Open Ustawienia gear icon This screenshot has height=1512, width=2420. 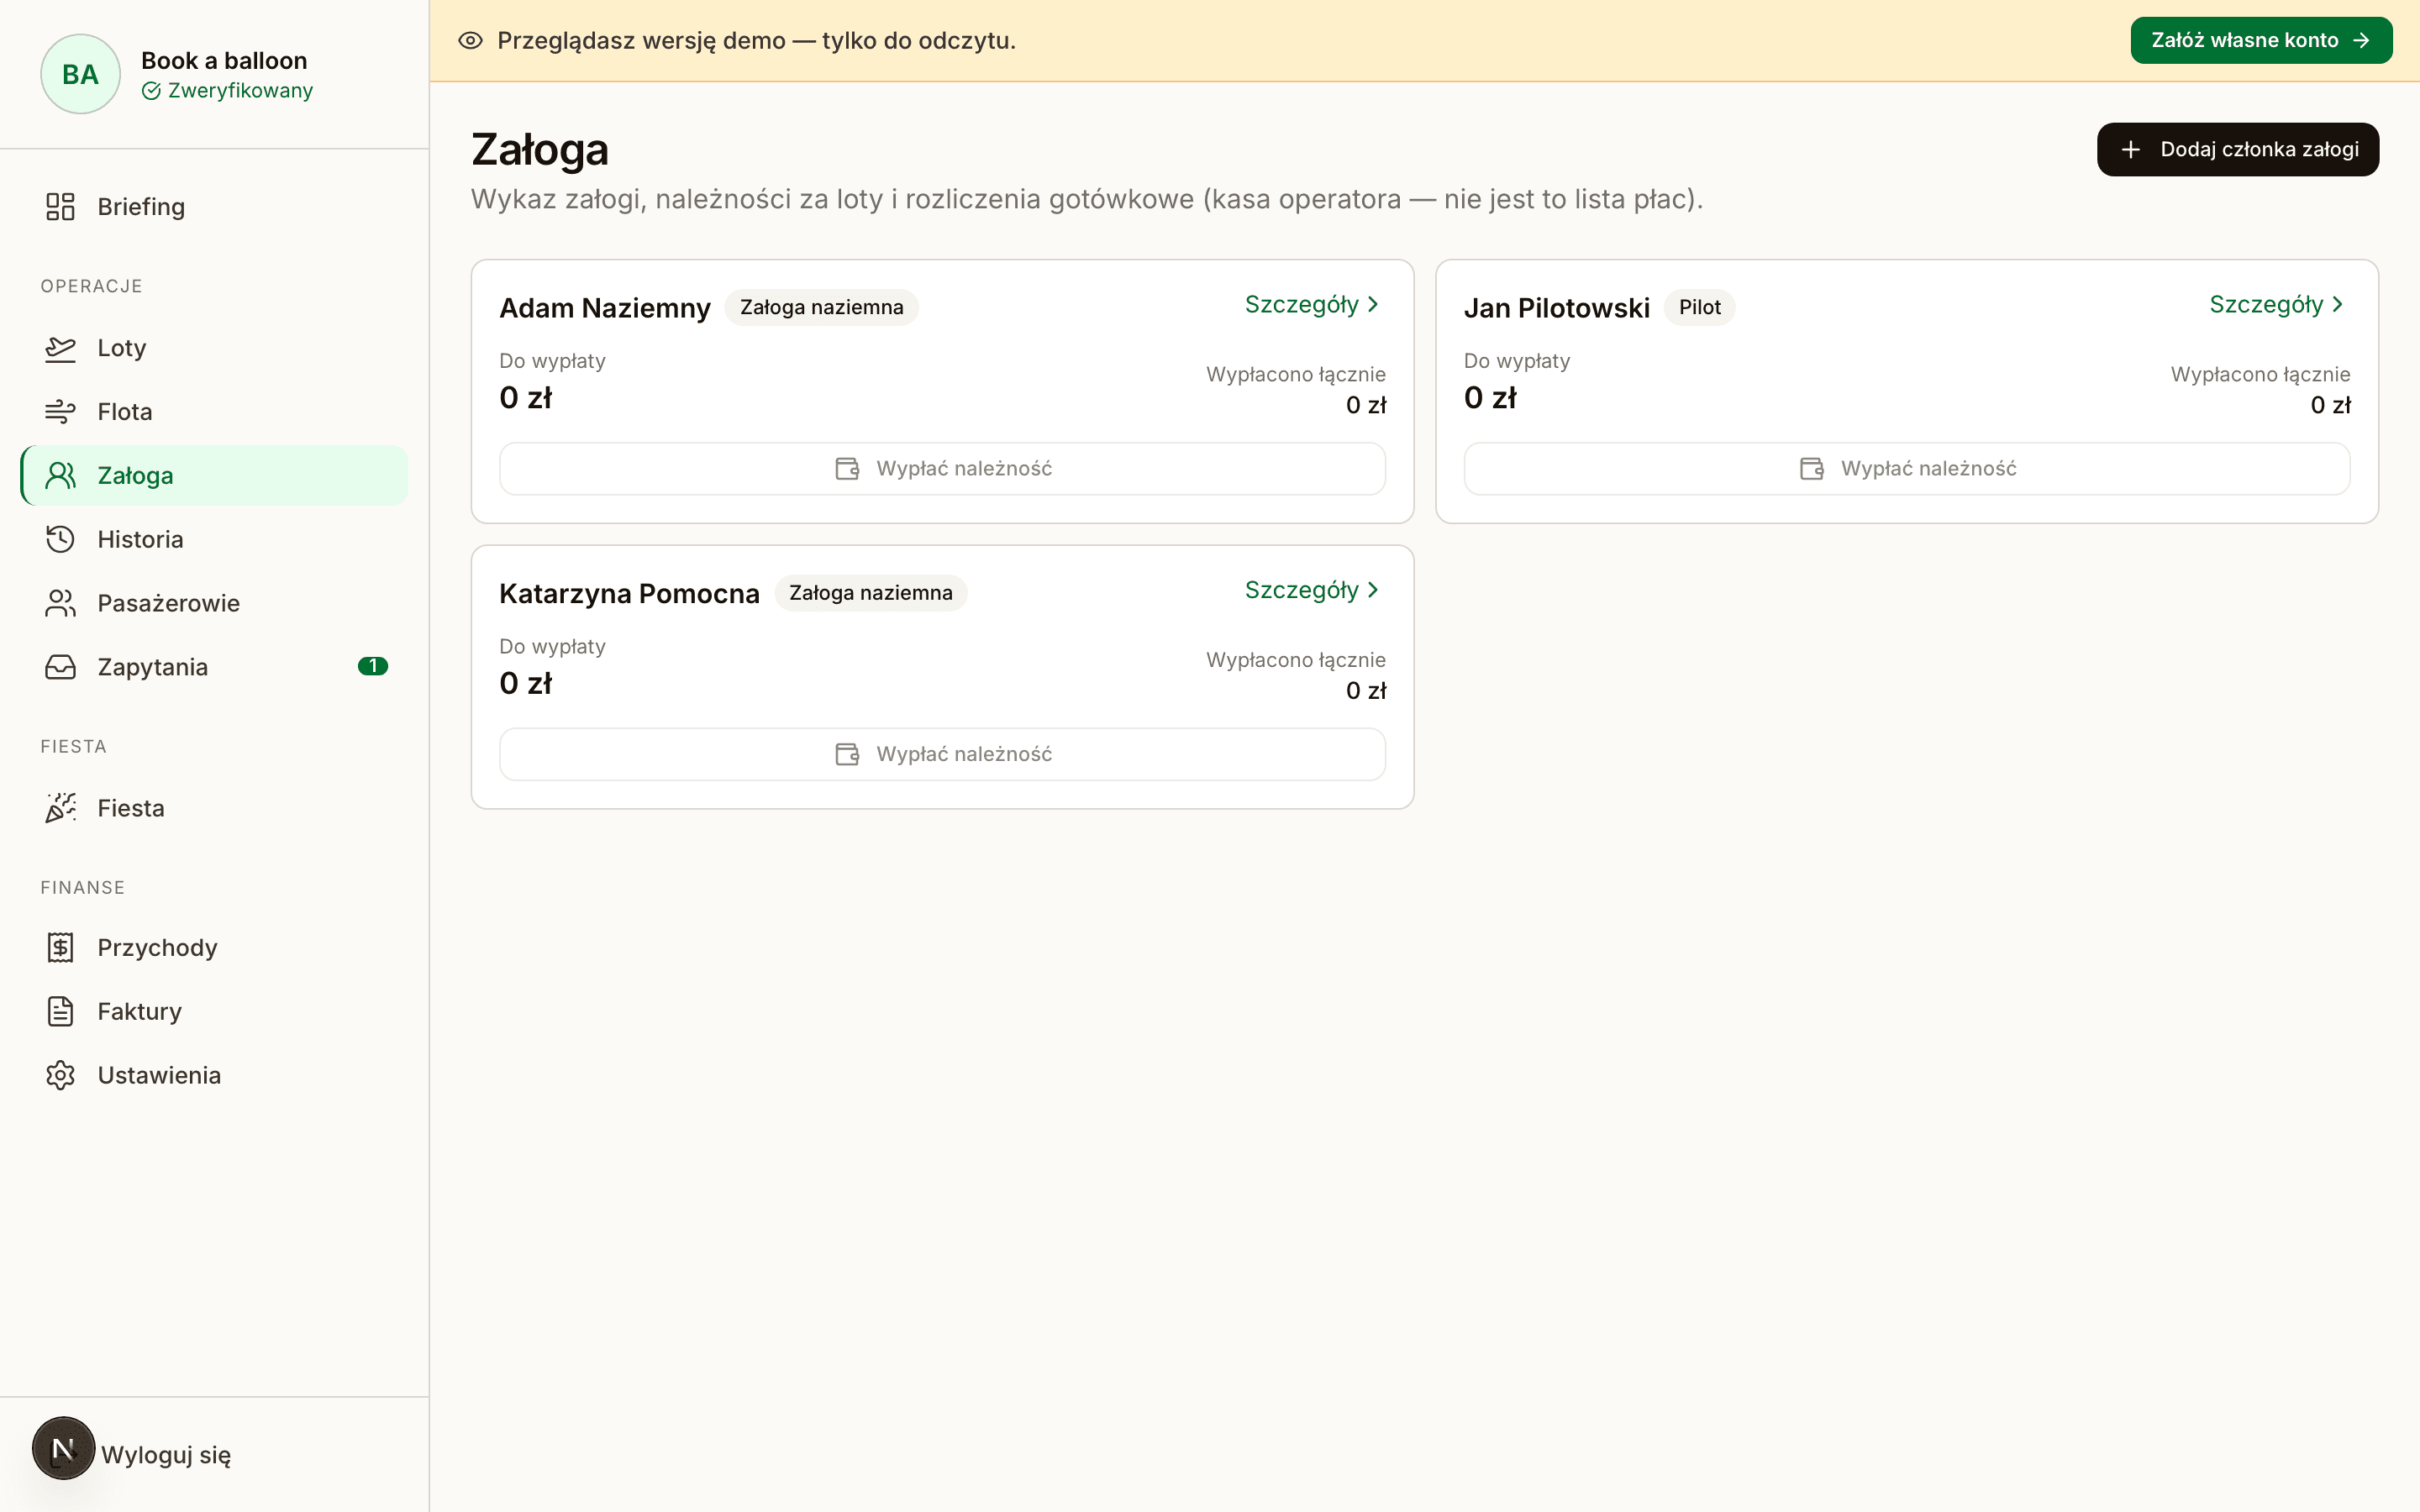(60, 1076)
